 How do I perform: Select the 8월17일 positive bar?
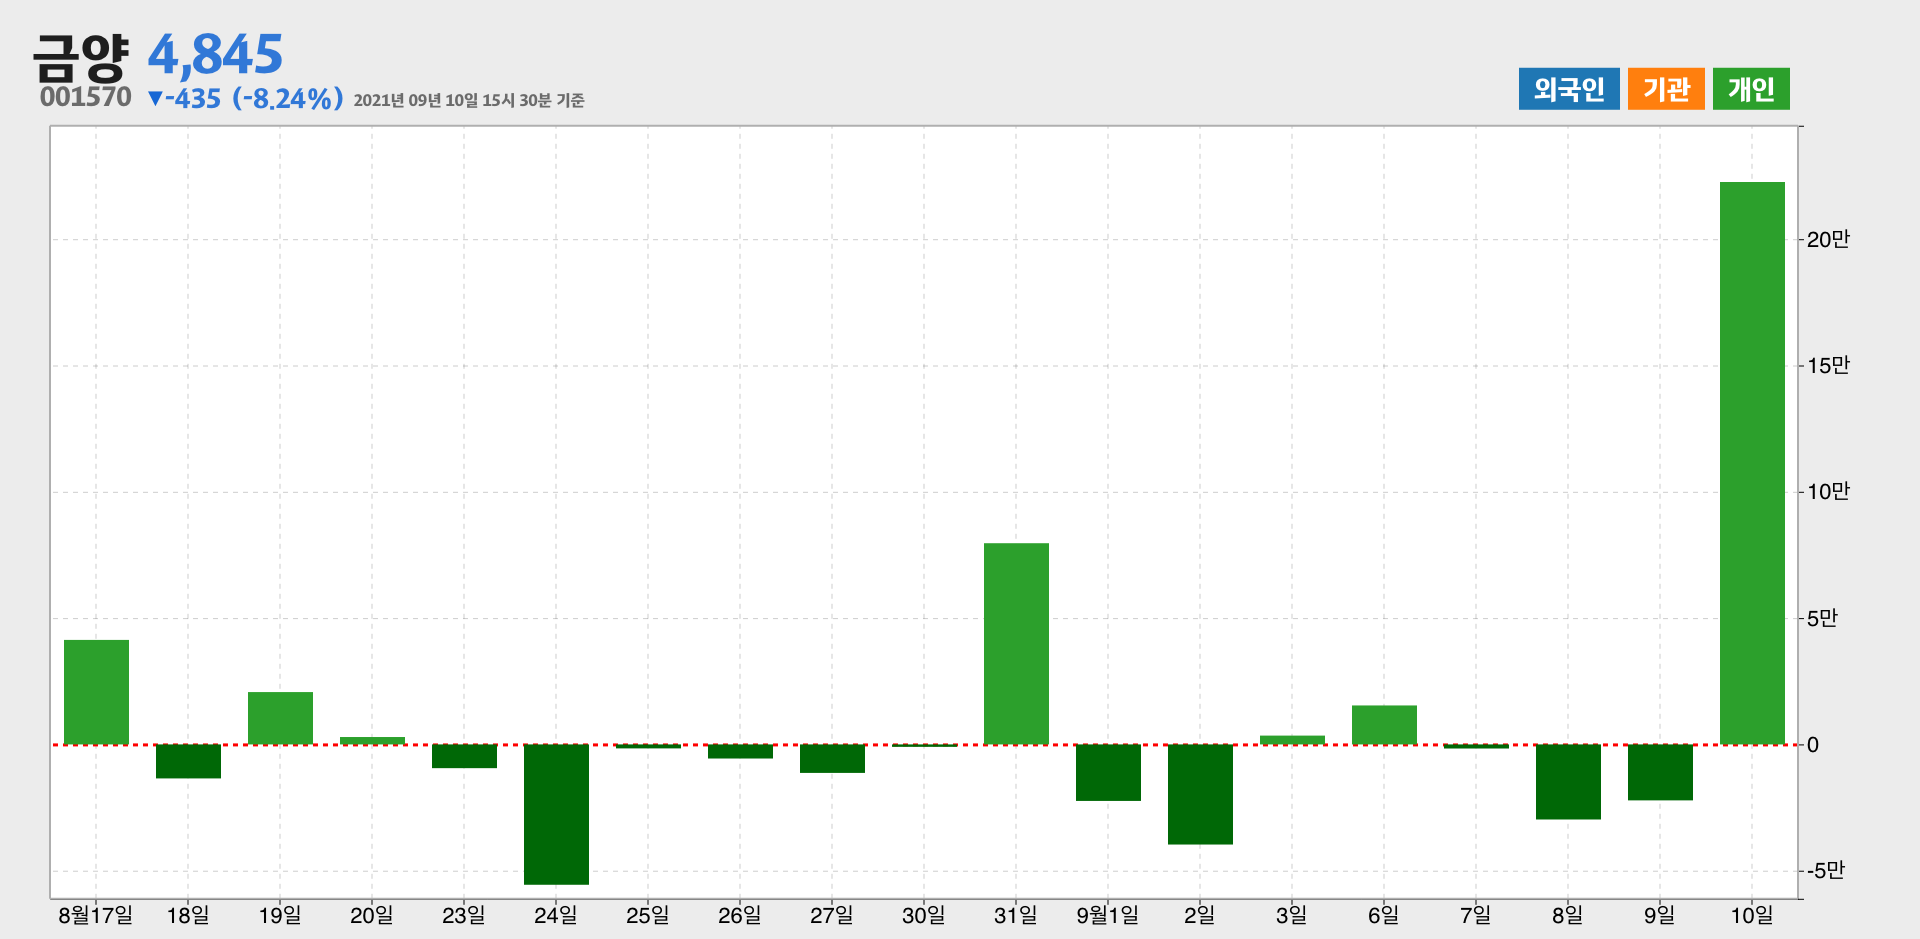[x=96, y=692]
